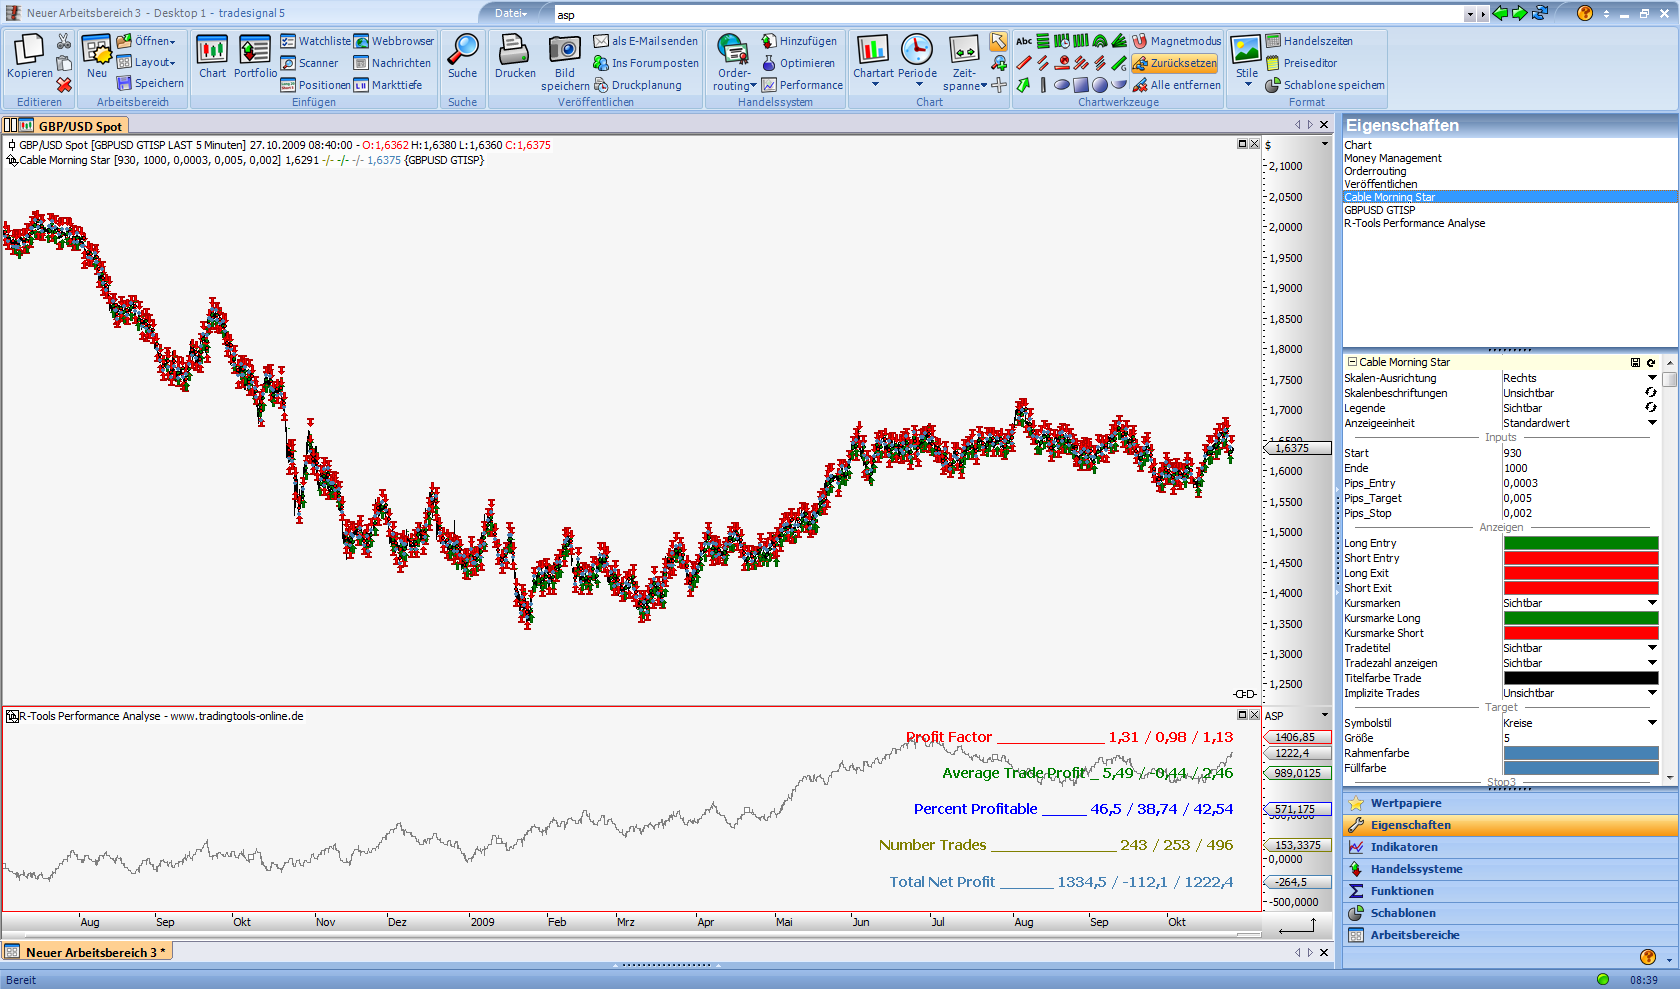Viewport: 1680px width, 989px height.
Task: Toggle Magnetmodus on
Action: 1176,41
